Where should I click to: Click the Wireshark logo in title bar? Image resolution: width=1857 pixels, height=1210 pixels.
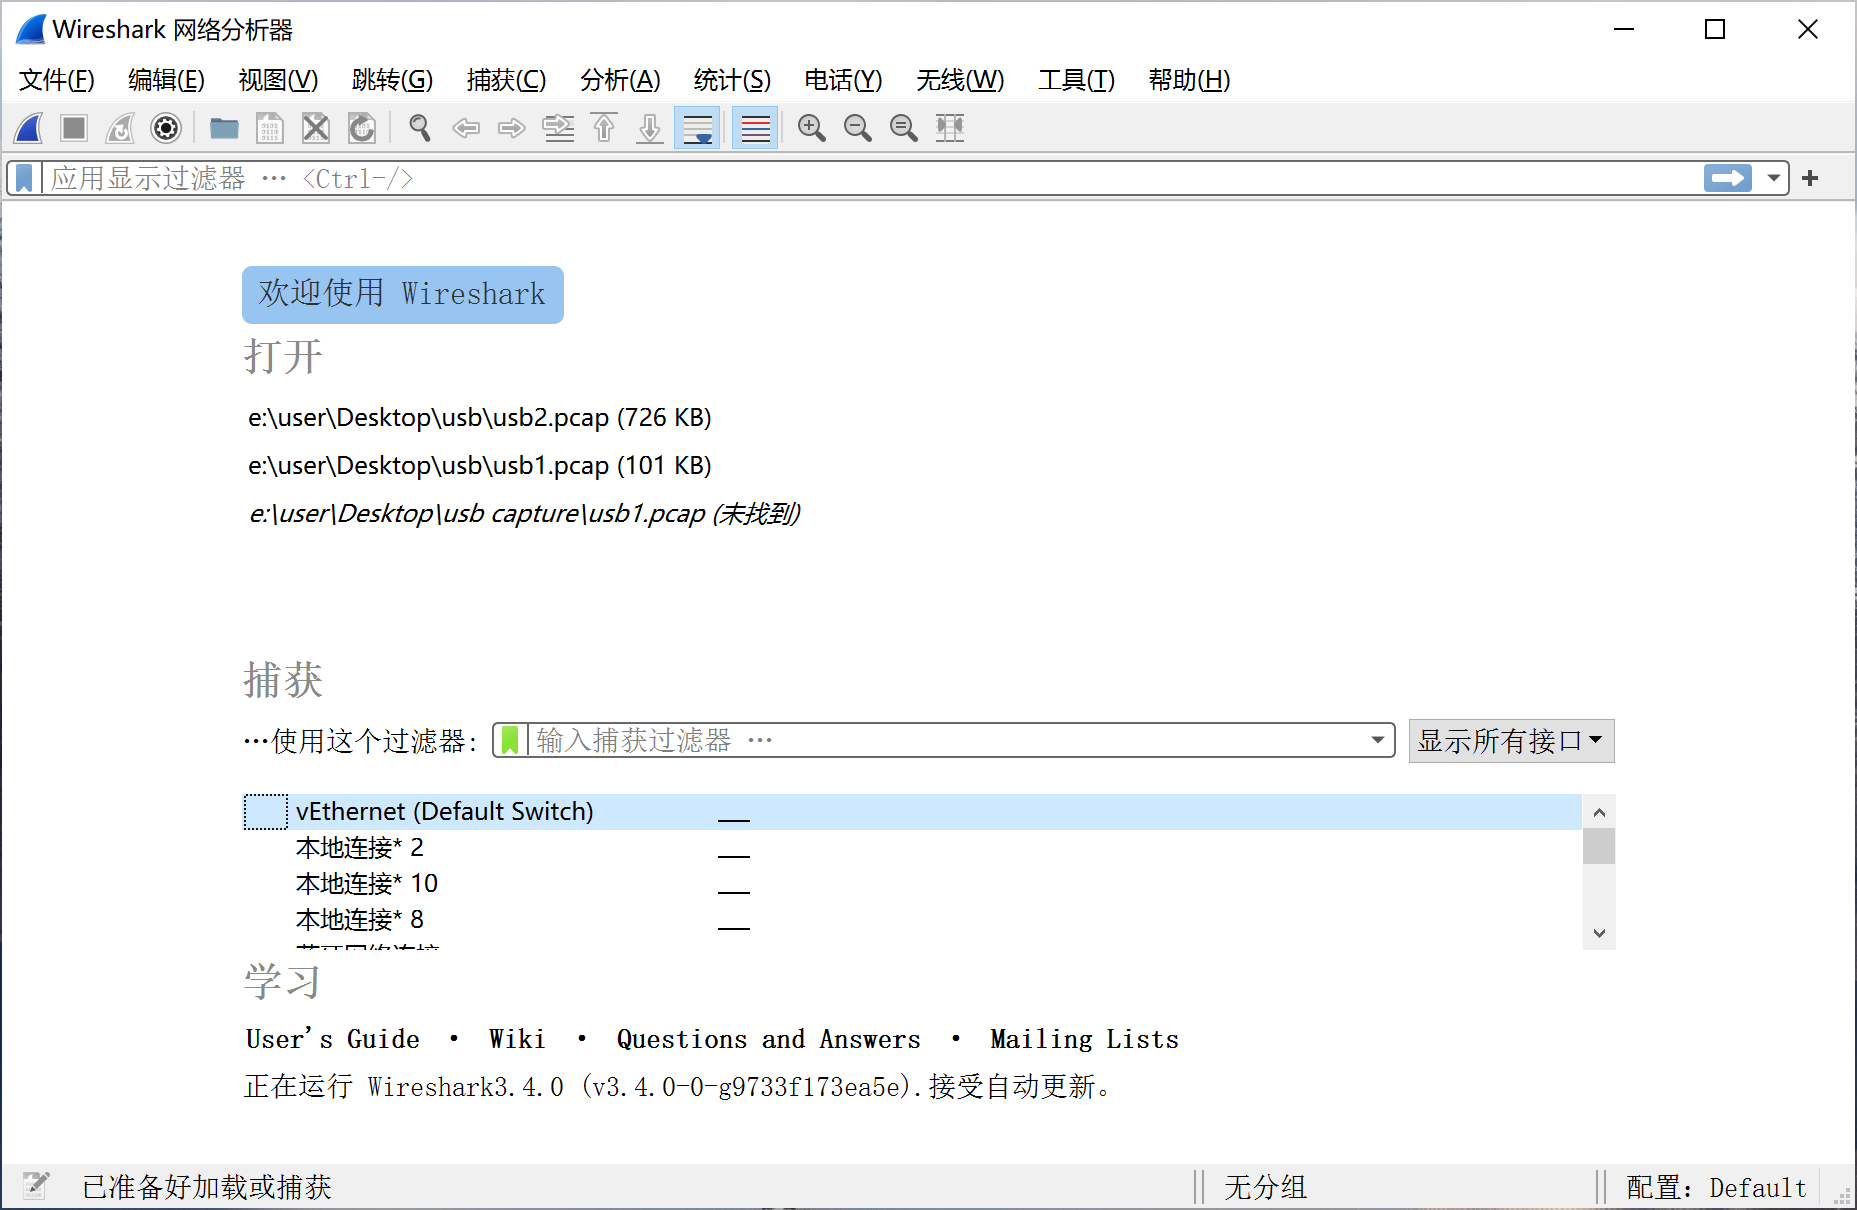coord(31,30)
